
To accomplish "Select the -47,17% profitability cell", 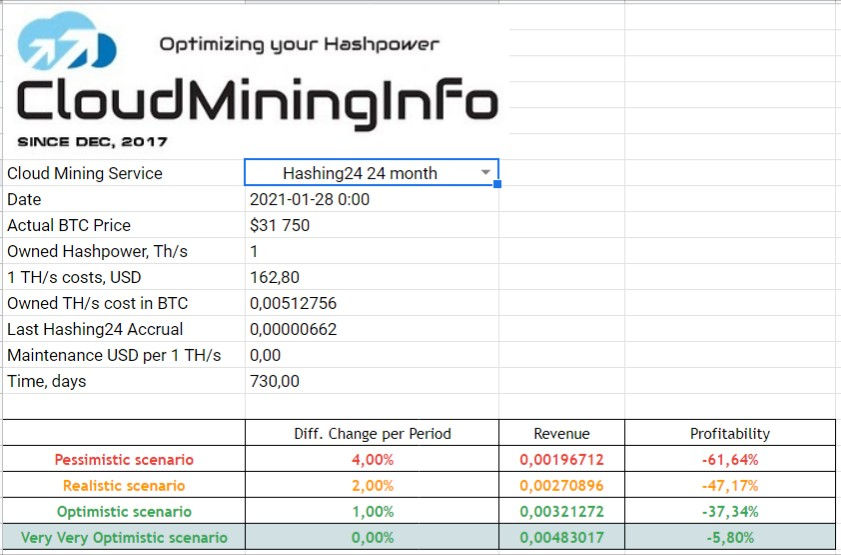I will click(730, 486).
